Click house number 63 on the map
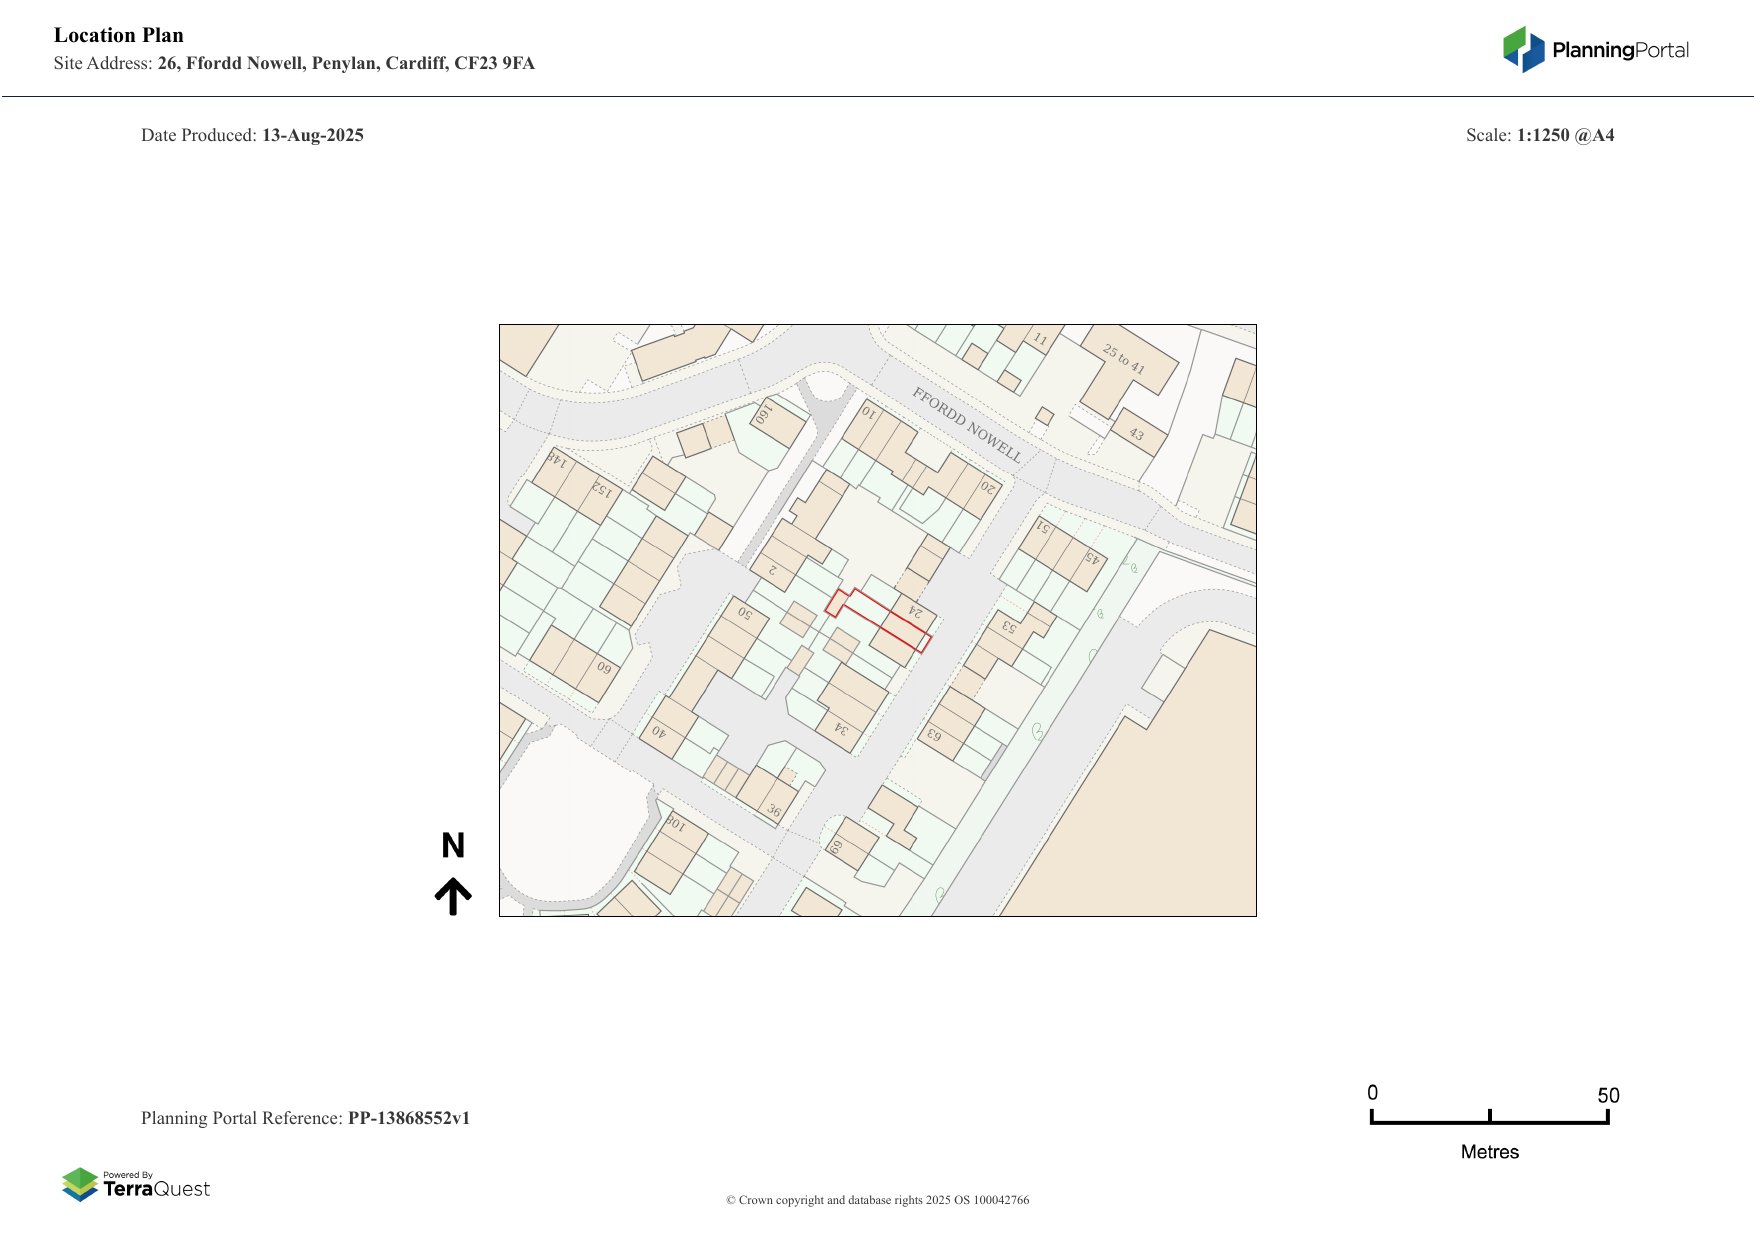1754x1241 pixels. [x=933, y=735]
